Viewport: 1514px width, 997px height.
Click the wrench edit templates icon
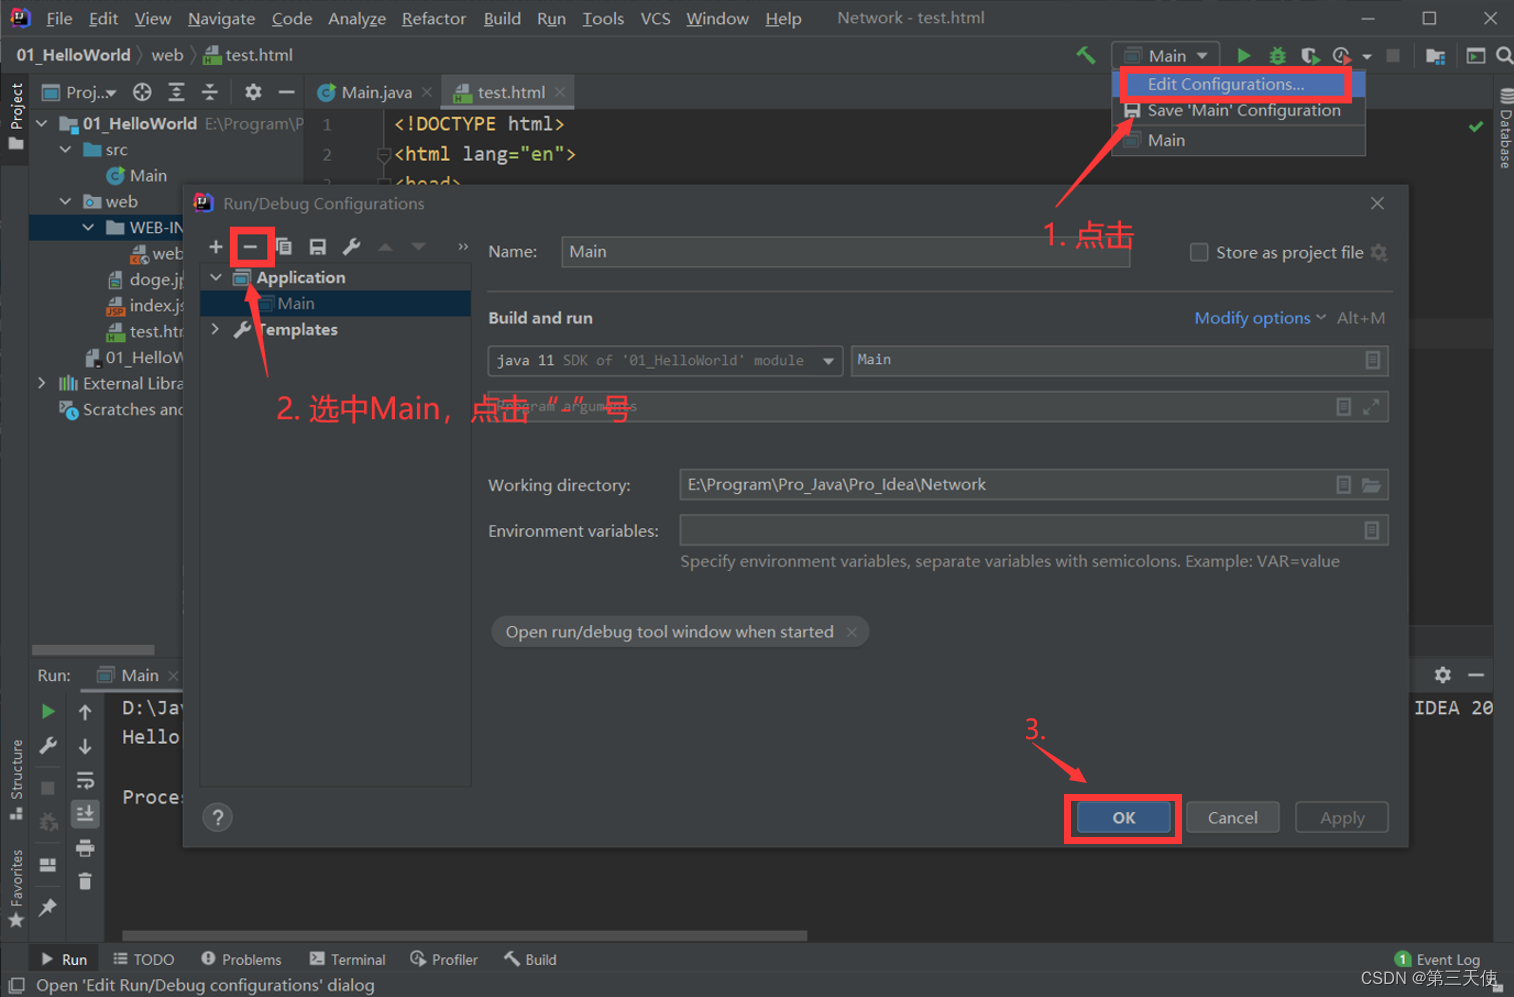tap(351, 247)
